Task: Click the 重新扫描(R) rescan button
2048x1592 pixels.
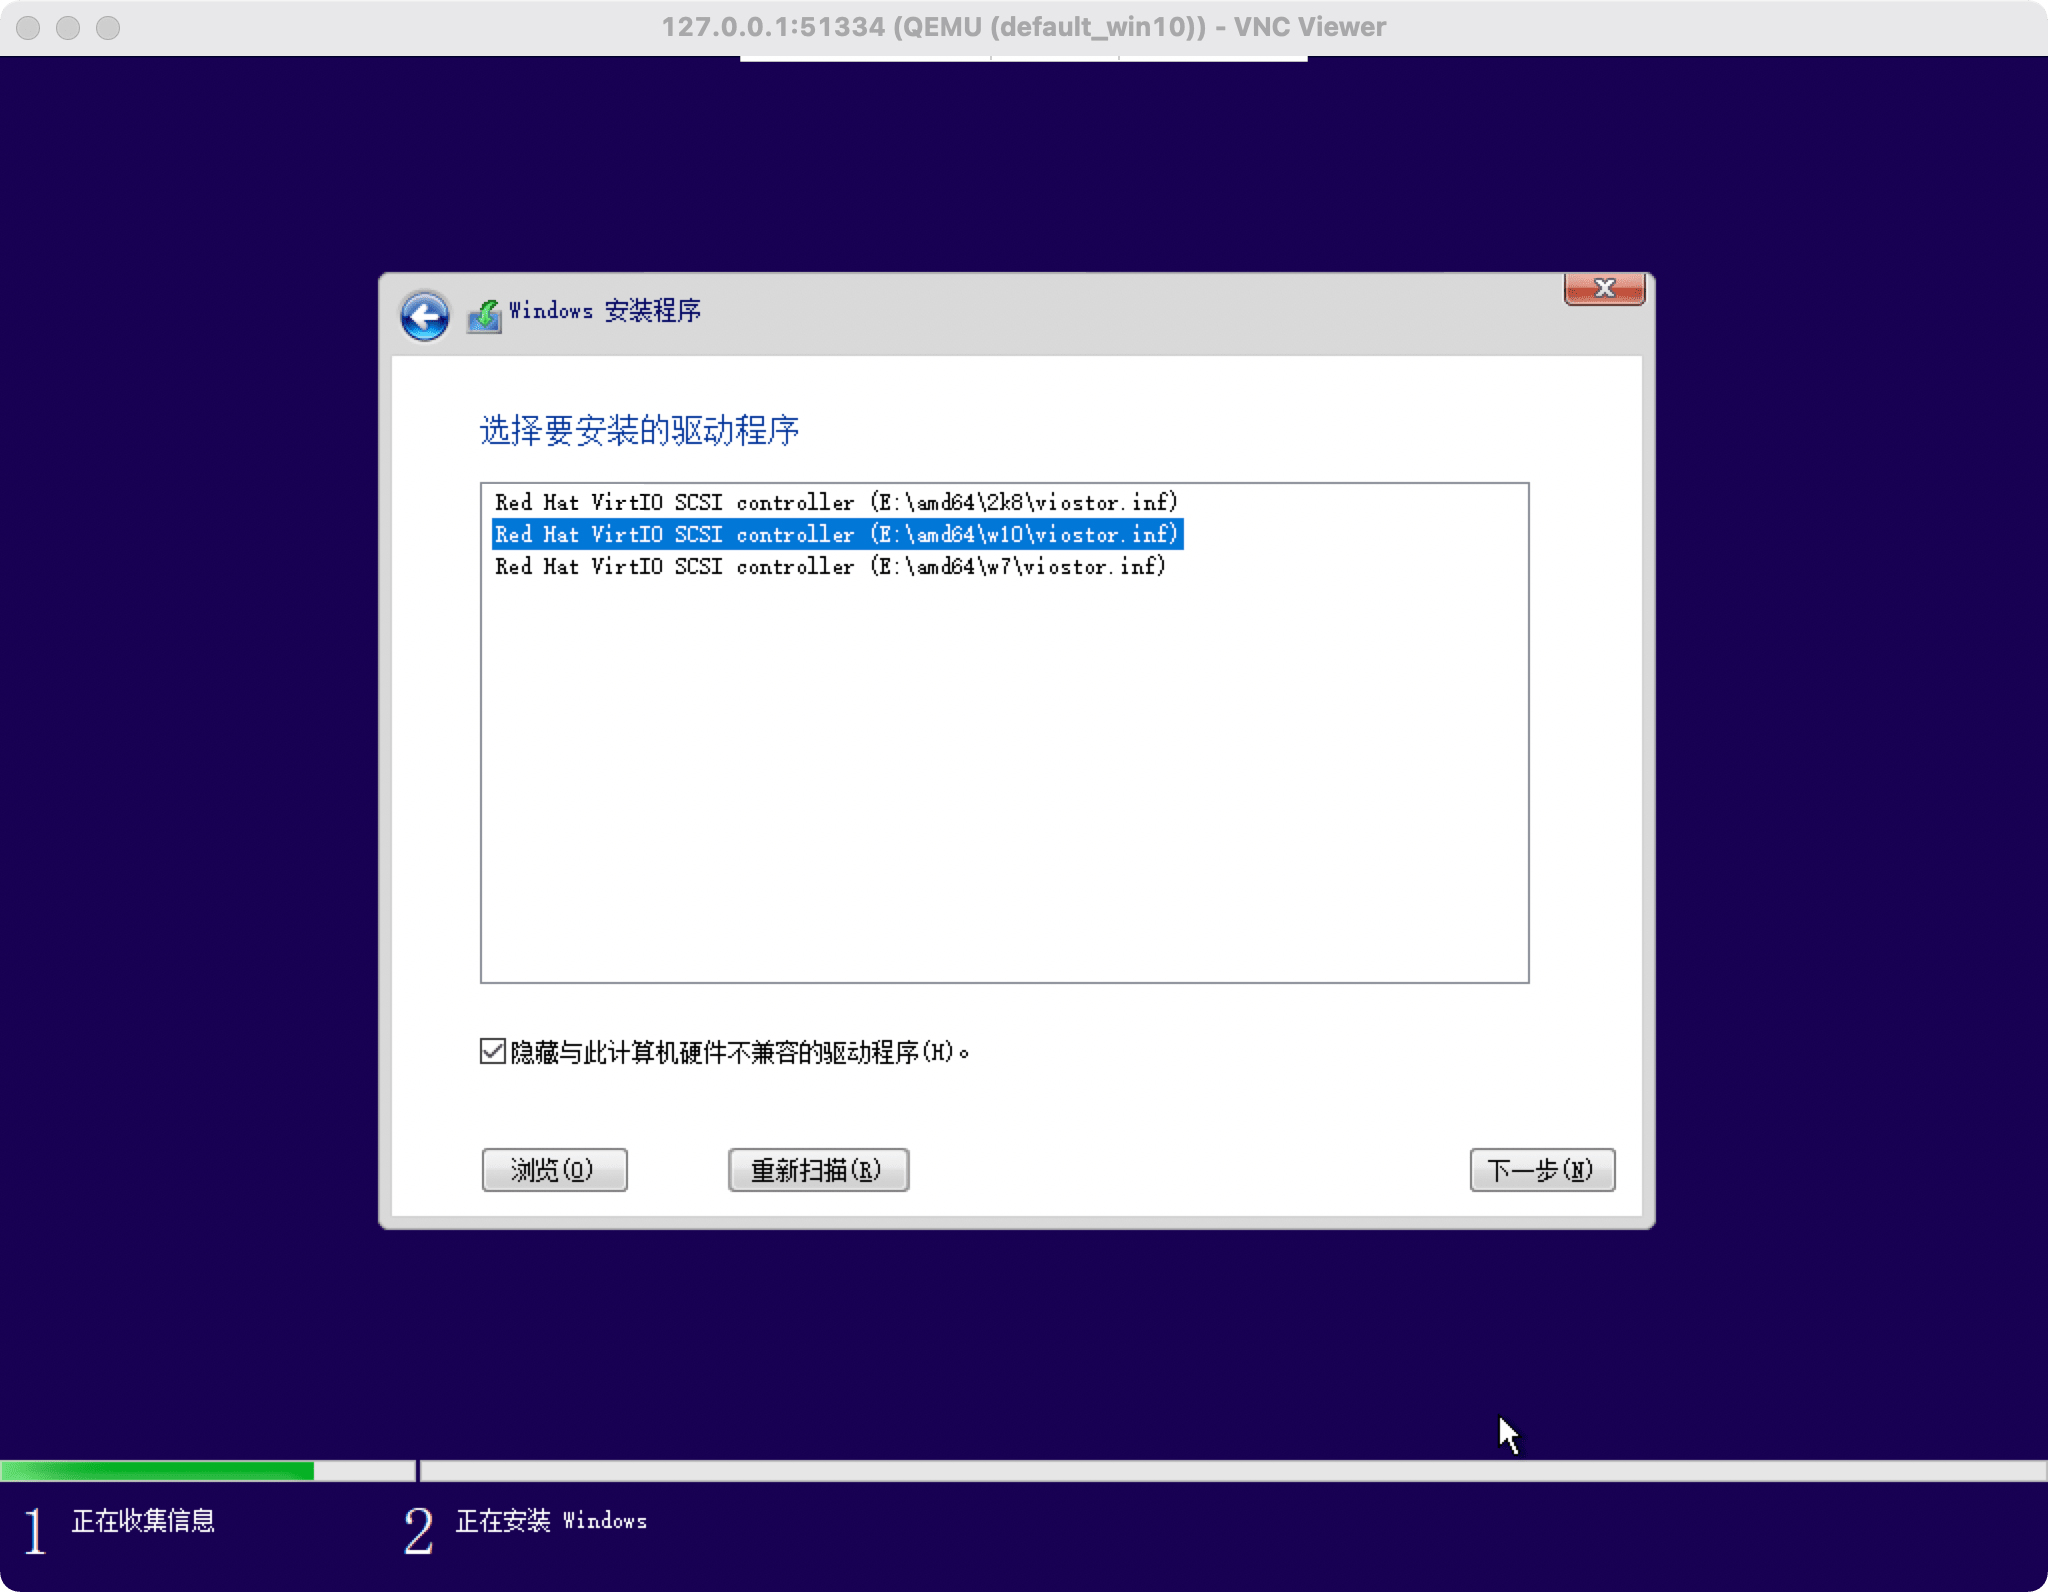Action: pyautogui.click(x=818, y=1169)
